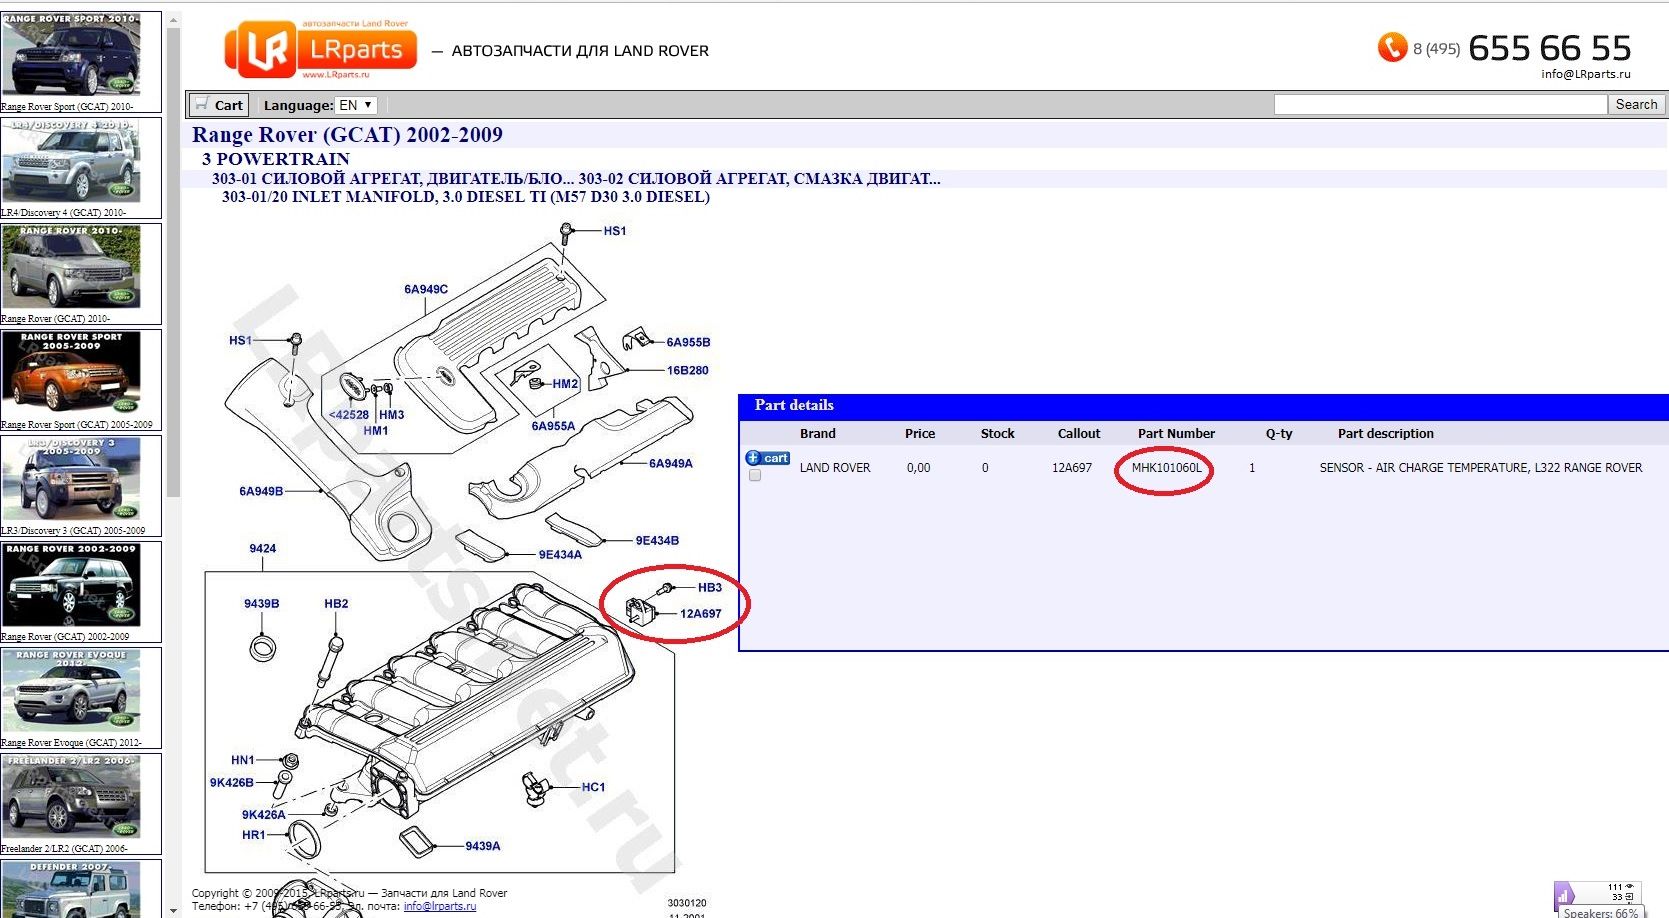Click the Stock column header

[x=997, y=434]
